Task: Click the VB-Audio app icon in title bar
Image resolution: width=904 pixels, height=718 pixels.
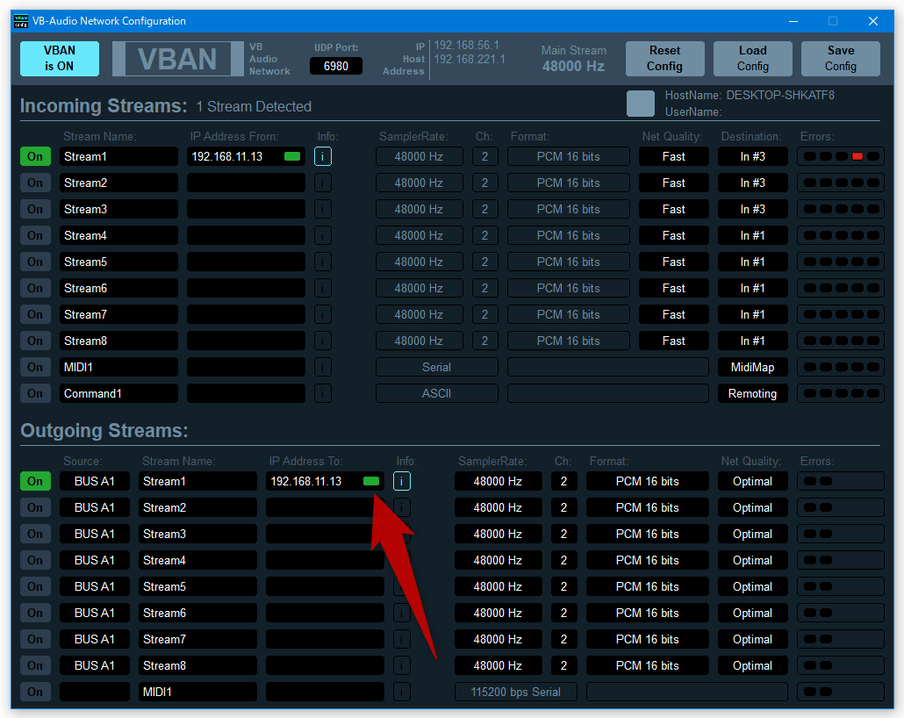Action: [x=21, y=21]
